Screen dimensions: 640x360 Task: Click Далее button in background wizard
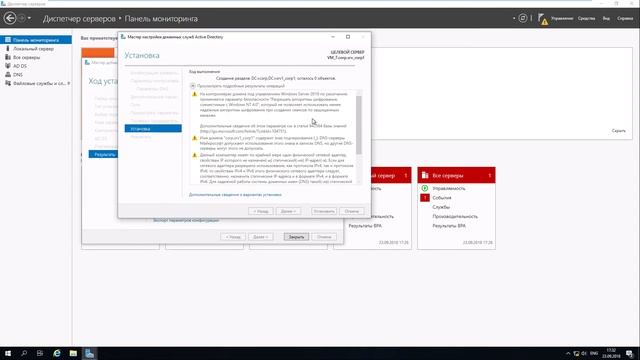click(x=261, y=237)
